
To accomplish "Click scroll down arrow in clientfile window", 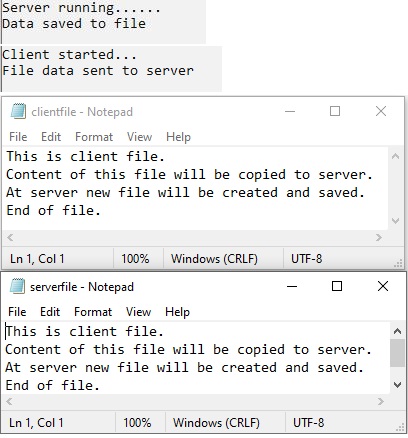I will [x=396, y=221].
